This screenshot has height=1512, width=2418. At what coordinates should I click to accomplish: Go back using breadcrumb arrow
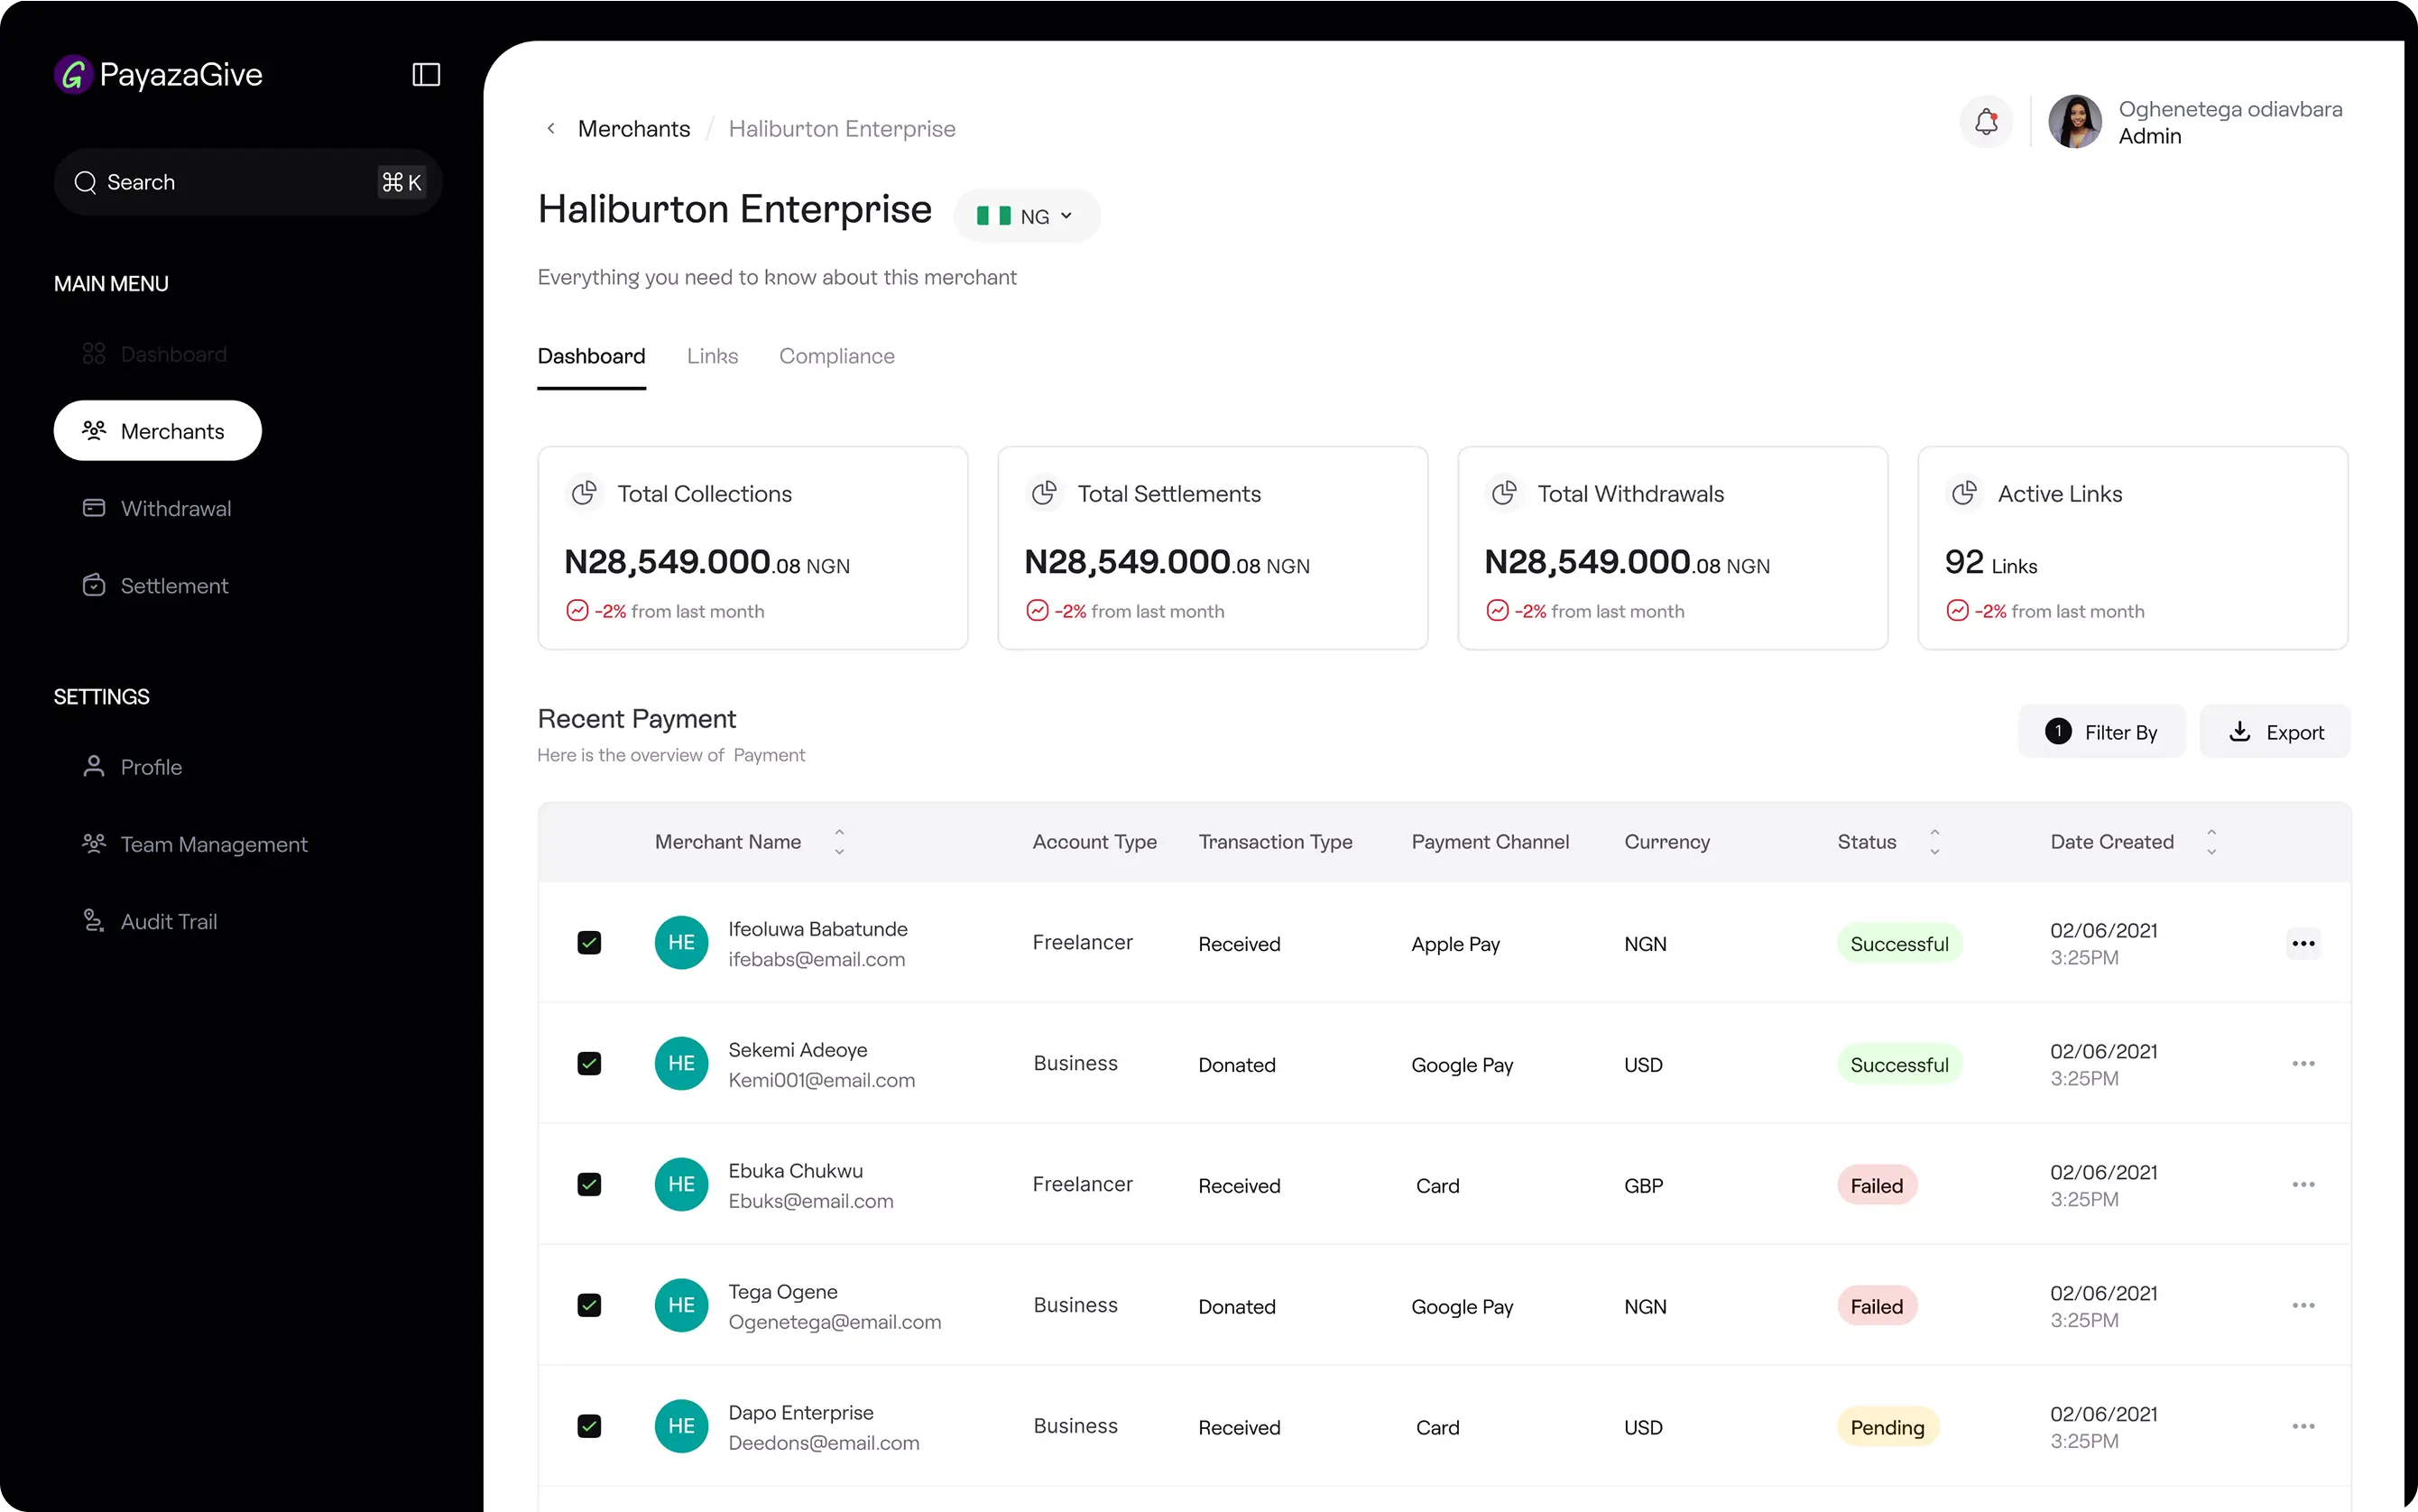(x=551, y=129)
